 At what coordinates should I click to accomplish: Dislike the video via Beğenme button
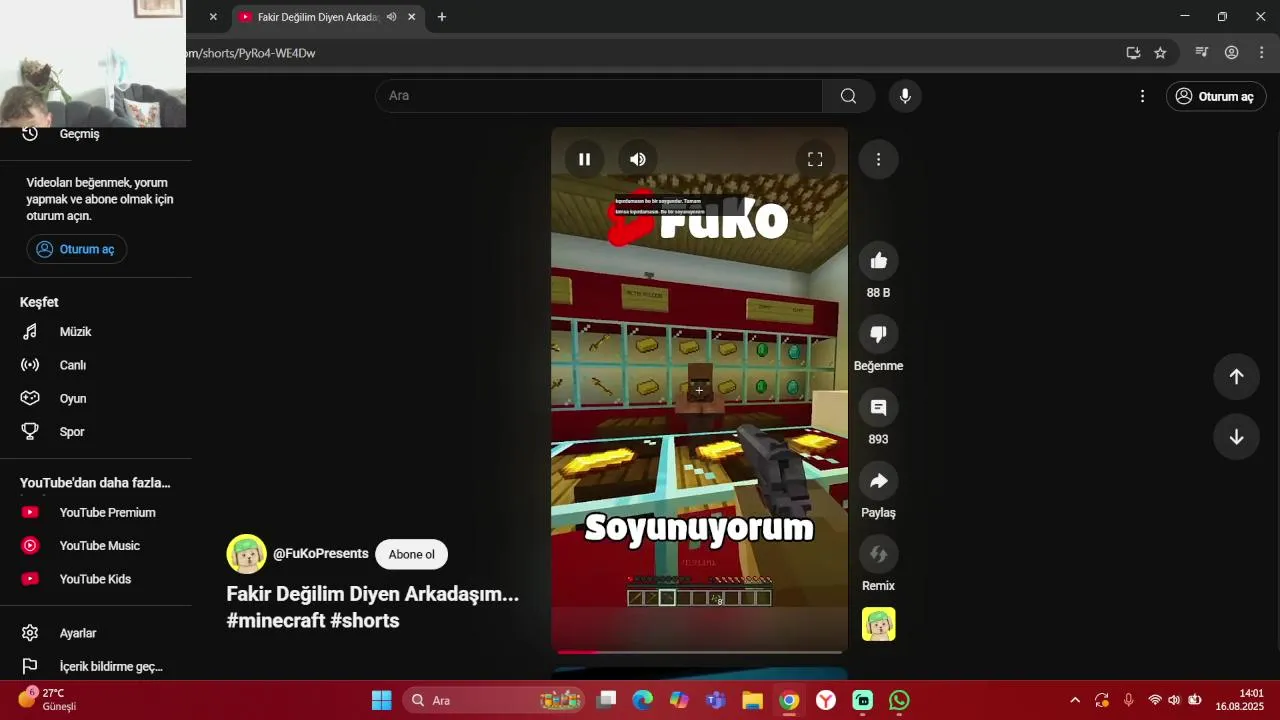click(x=878, y=334)
